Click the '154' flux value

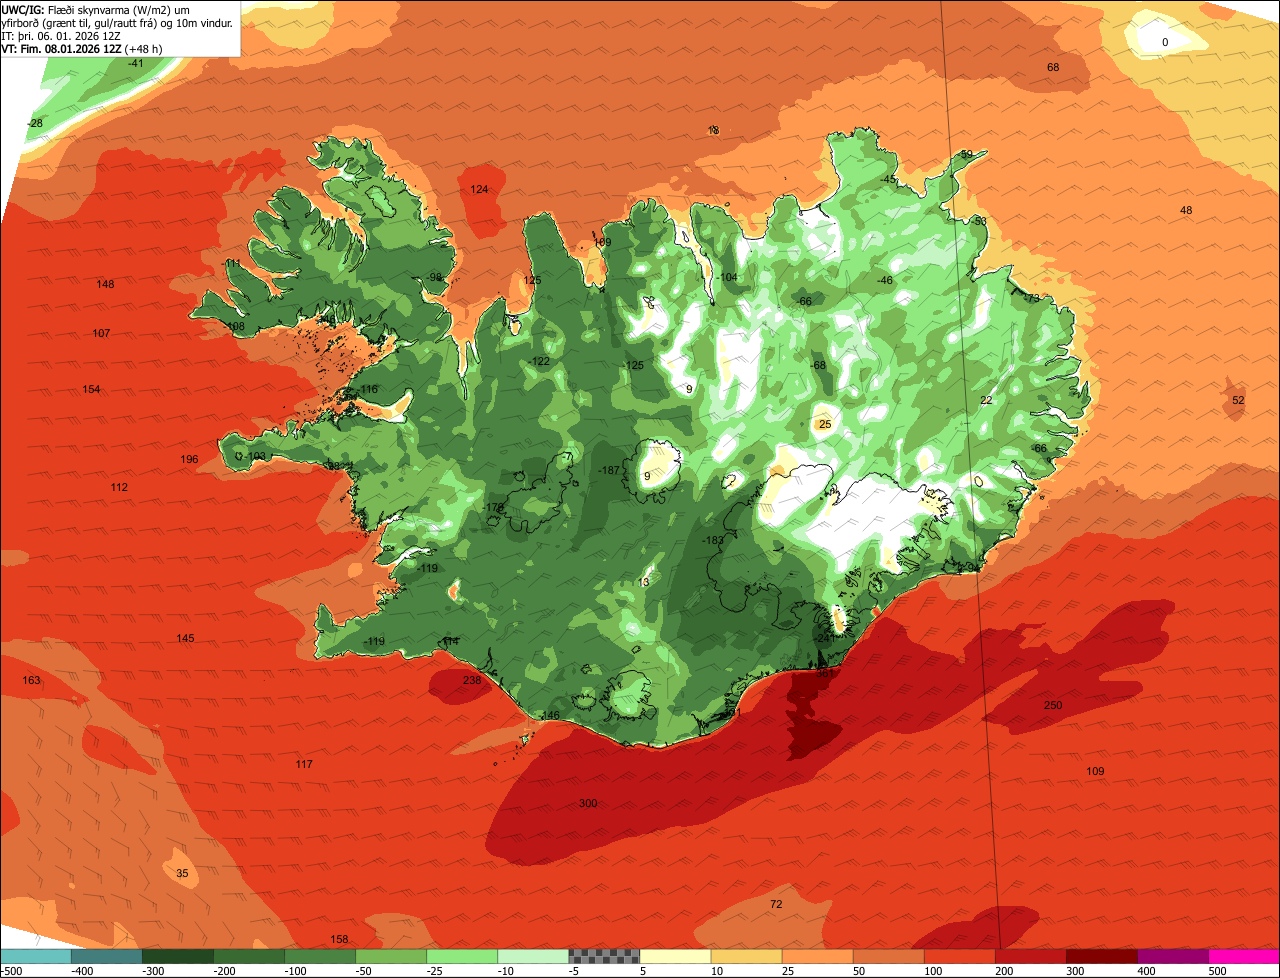click(91, 389)
